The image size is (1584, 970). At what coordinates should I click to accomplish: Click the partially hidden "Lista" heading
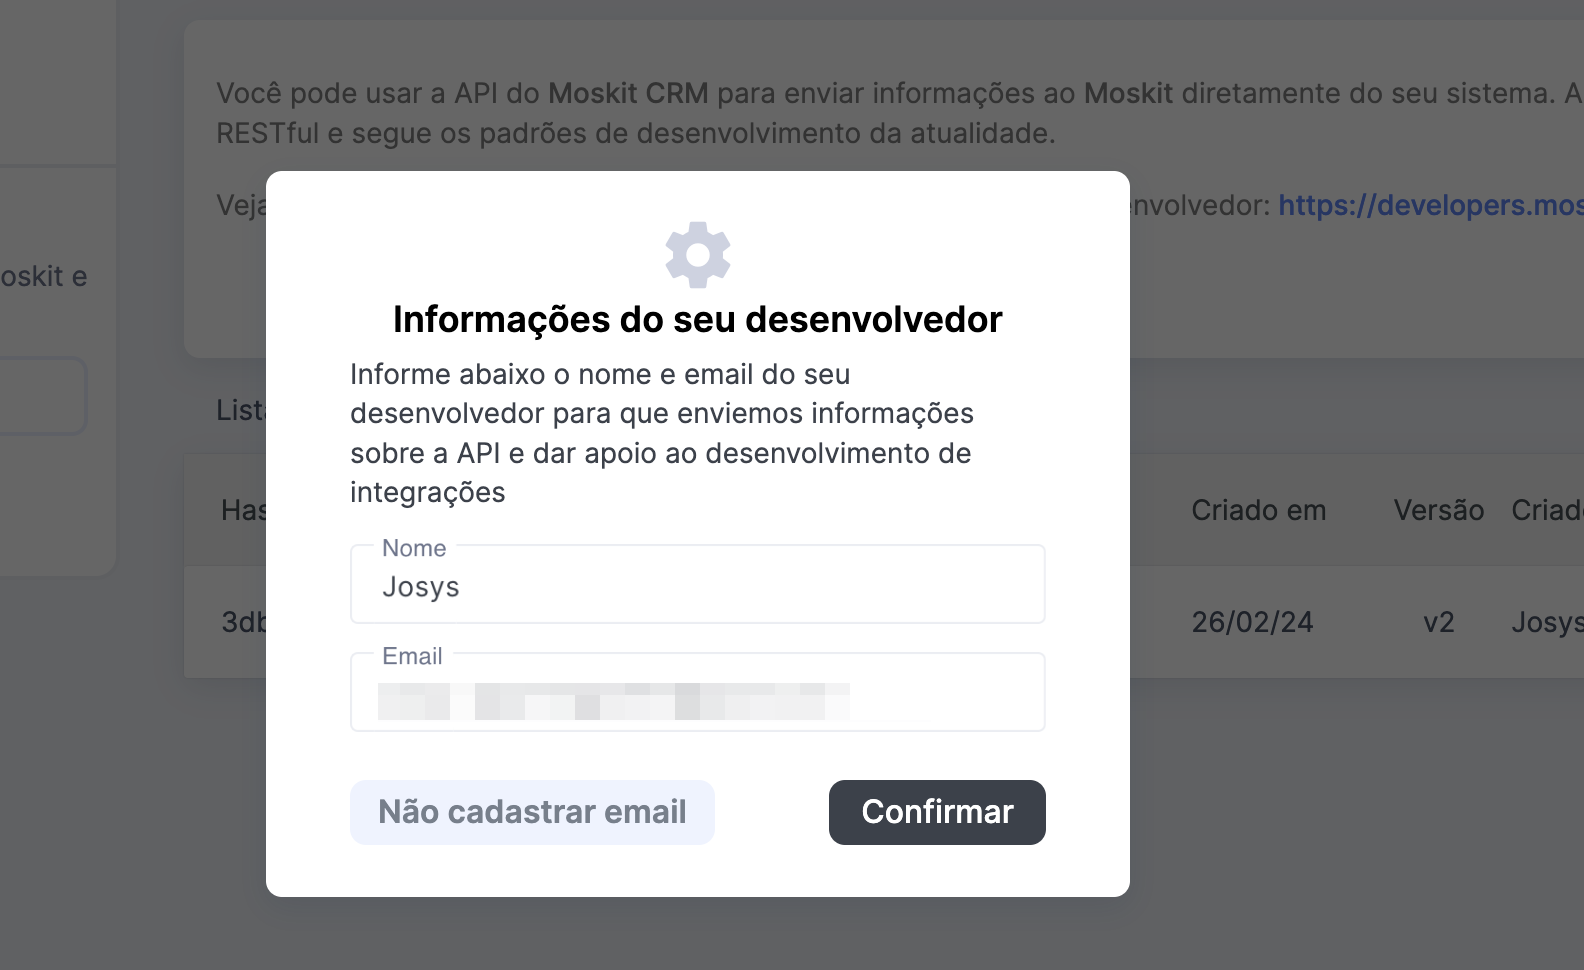coord(241,410)
